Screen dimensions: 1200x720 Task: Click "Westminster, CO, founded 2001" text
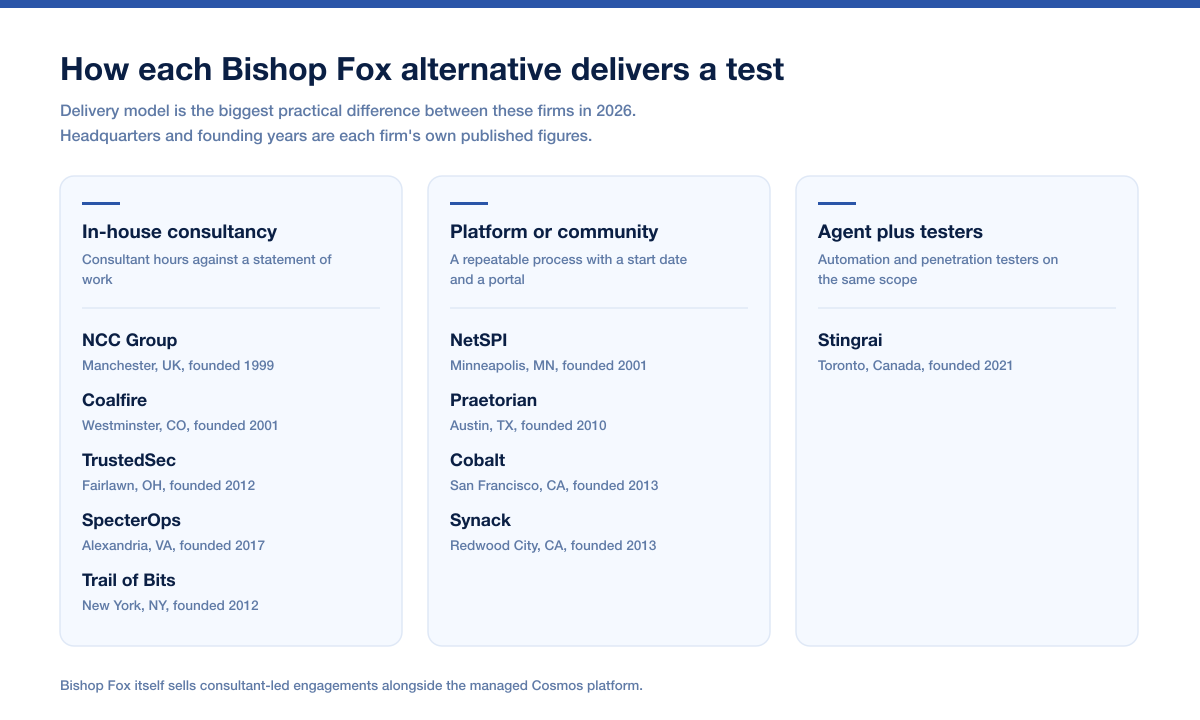(180, 426)
